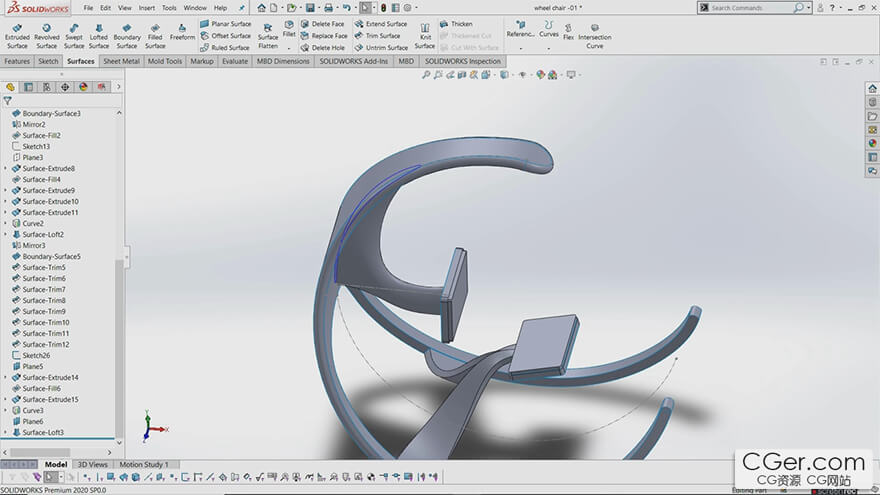Image resolution: width=880 pixels, height=495 pixels.
Task: Expand the Surface-Loft2 feature
Action: 6,235
